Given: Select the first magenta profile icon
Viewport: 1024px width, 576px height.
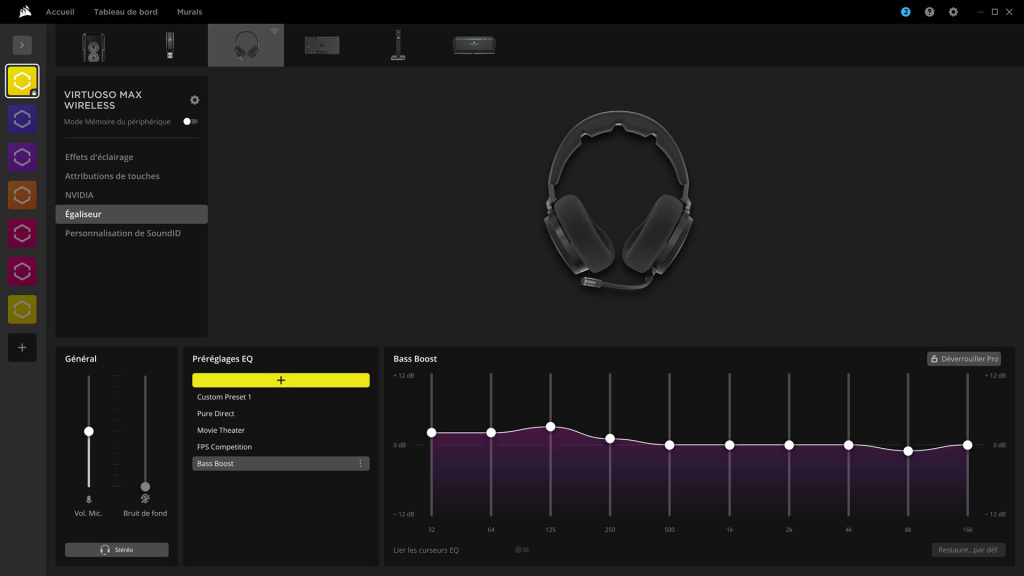Looking at the screenshot, I should tap(22, 233).
